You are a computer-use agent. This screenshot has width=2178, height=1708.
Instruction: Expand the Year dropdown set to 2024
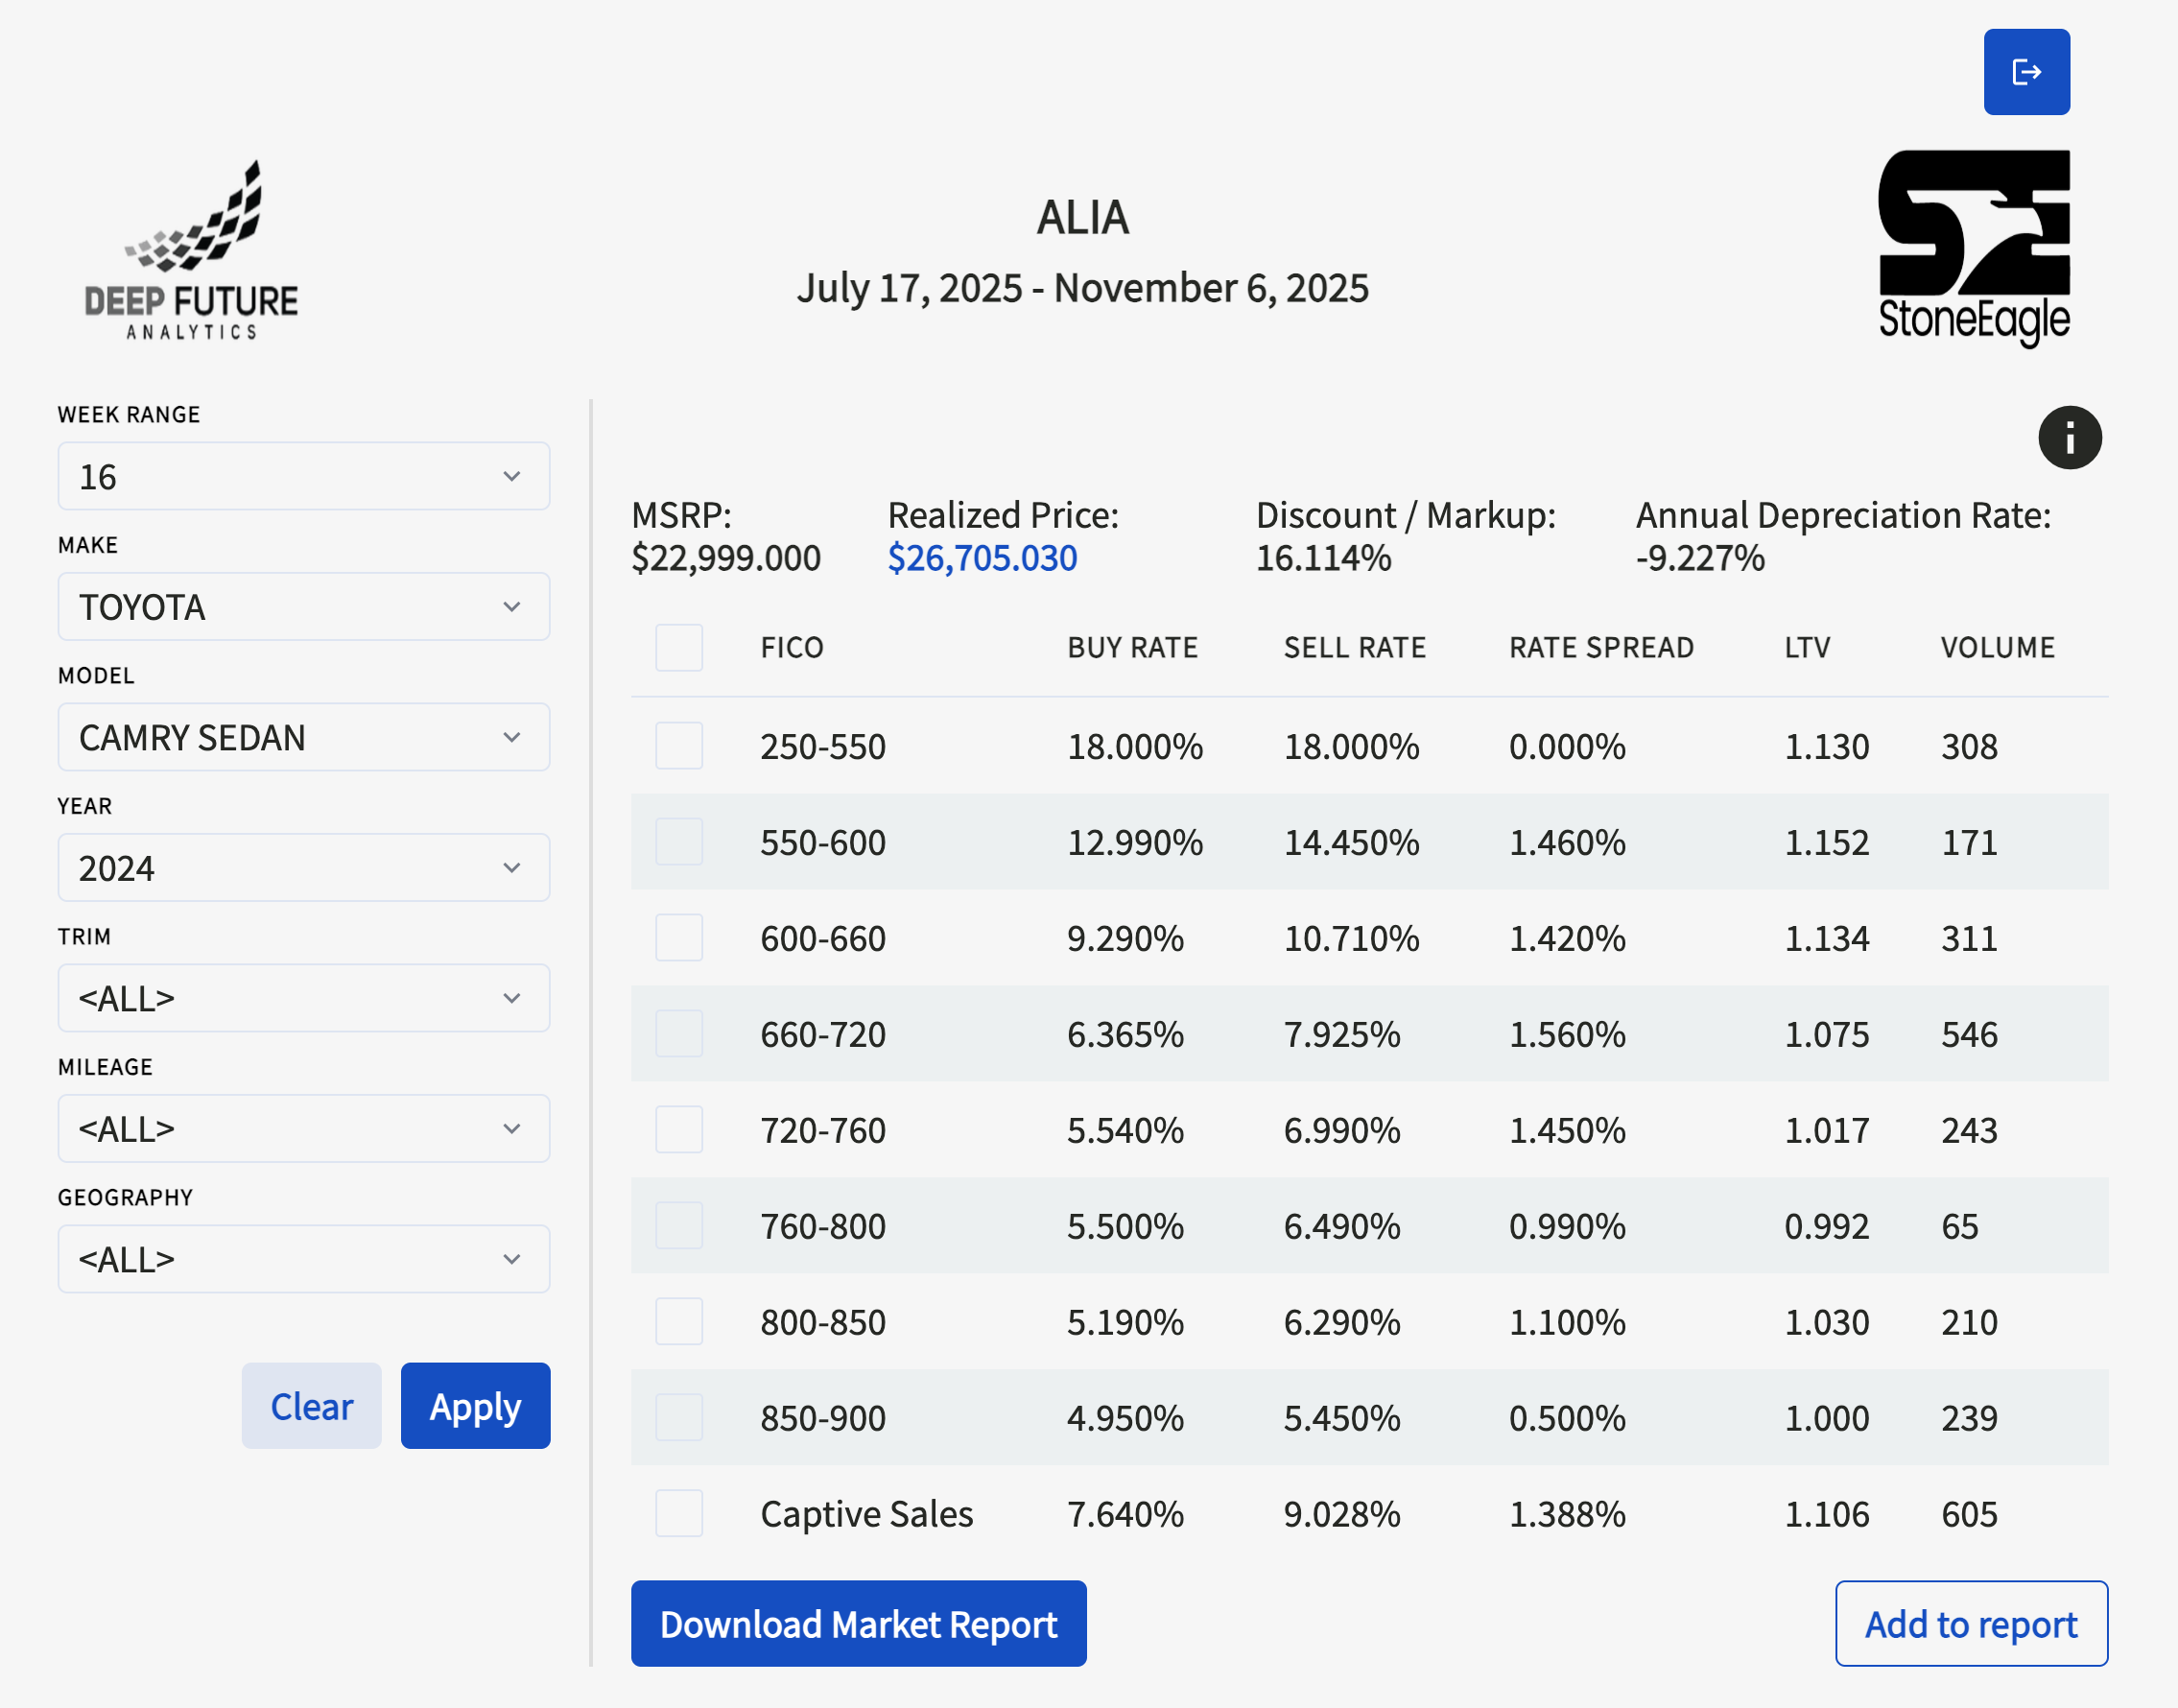(304, 867)
